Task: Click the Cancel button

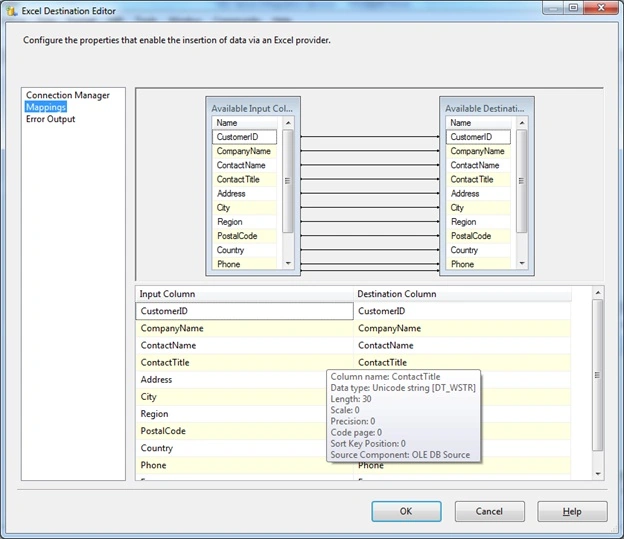Action: (489, 511)
